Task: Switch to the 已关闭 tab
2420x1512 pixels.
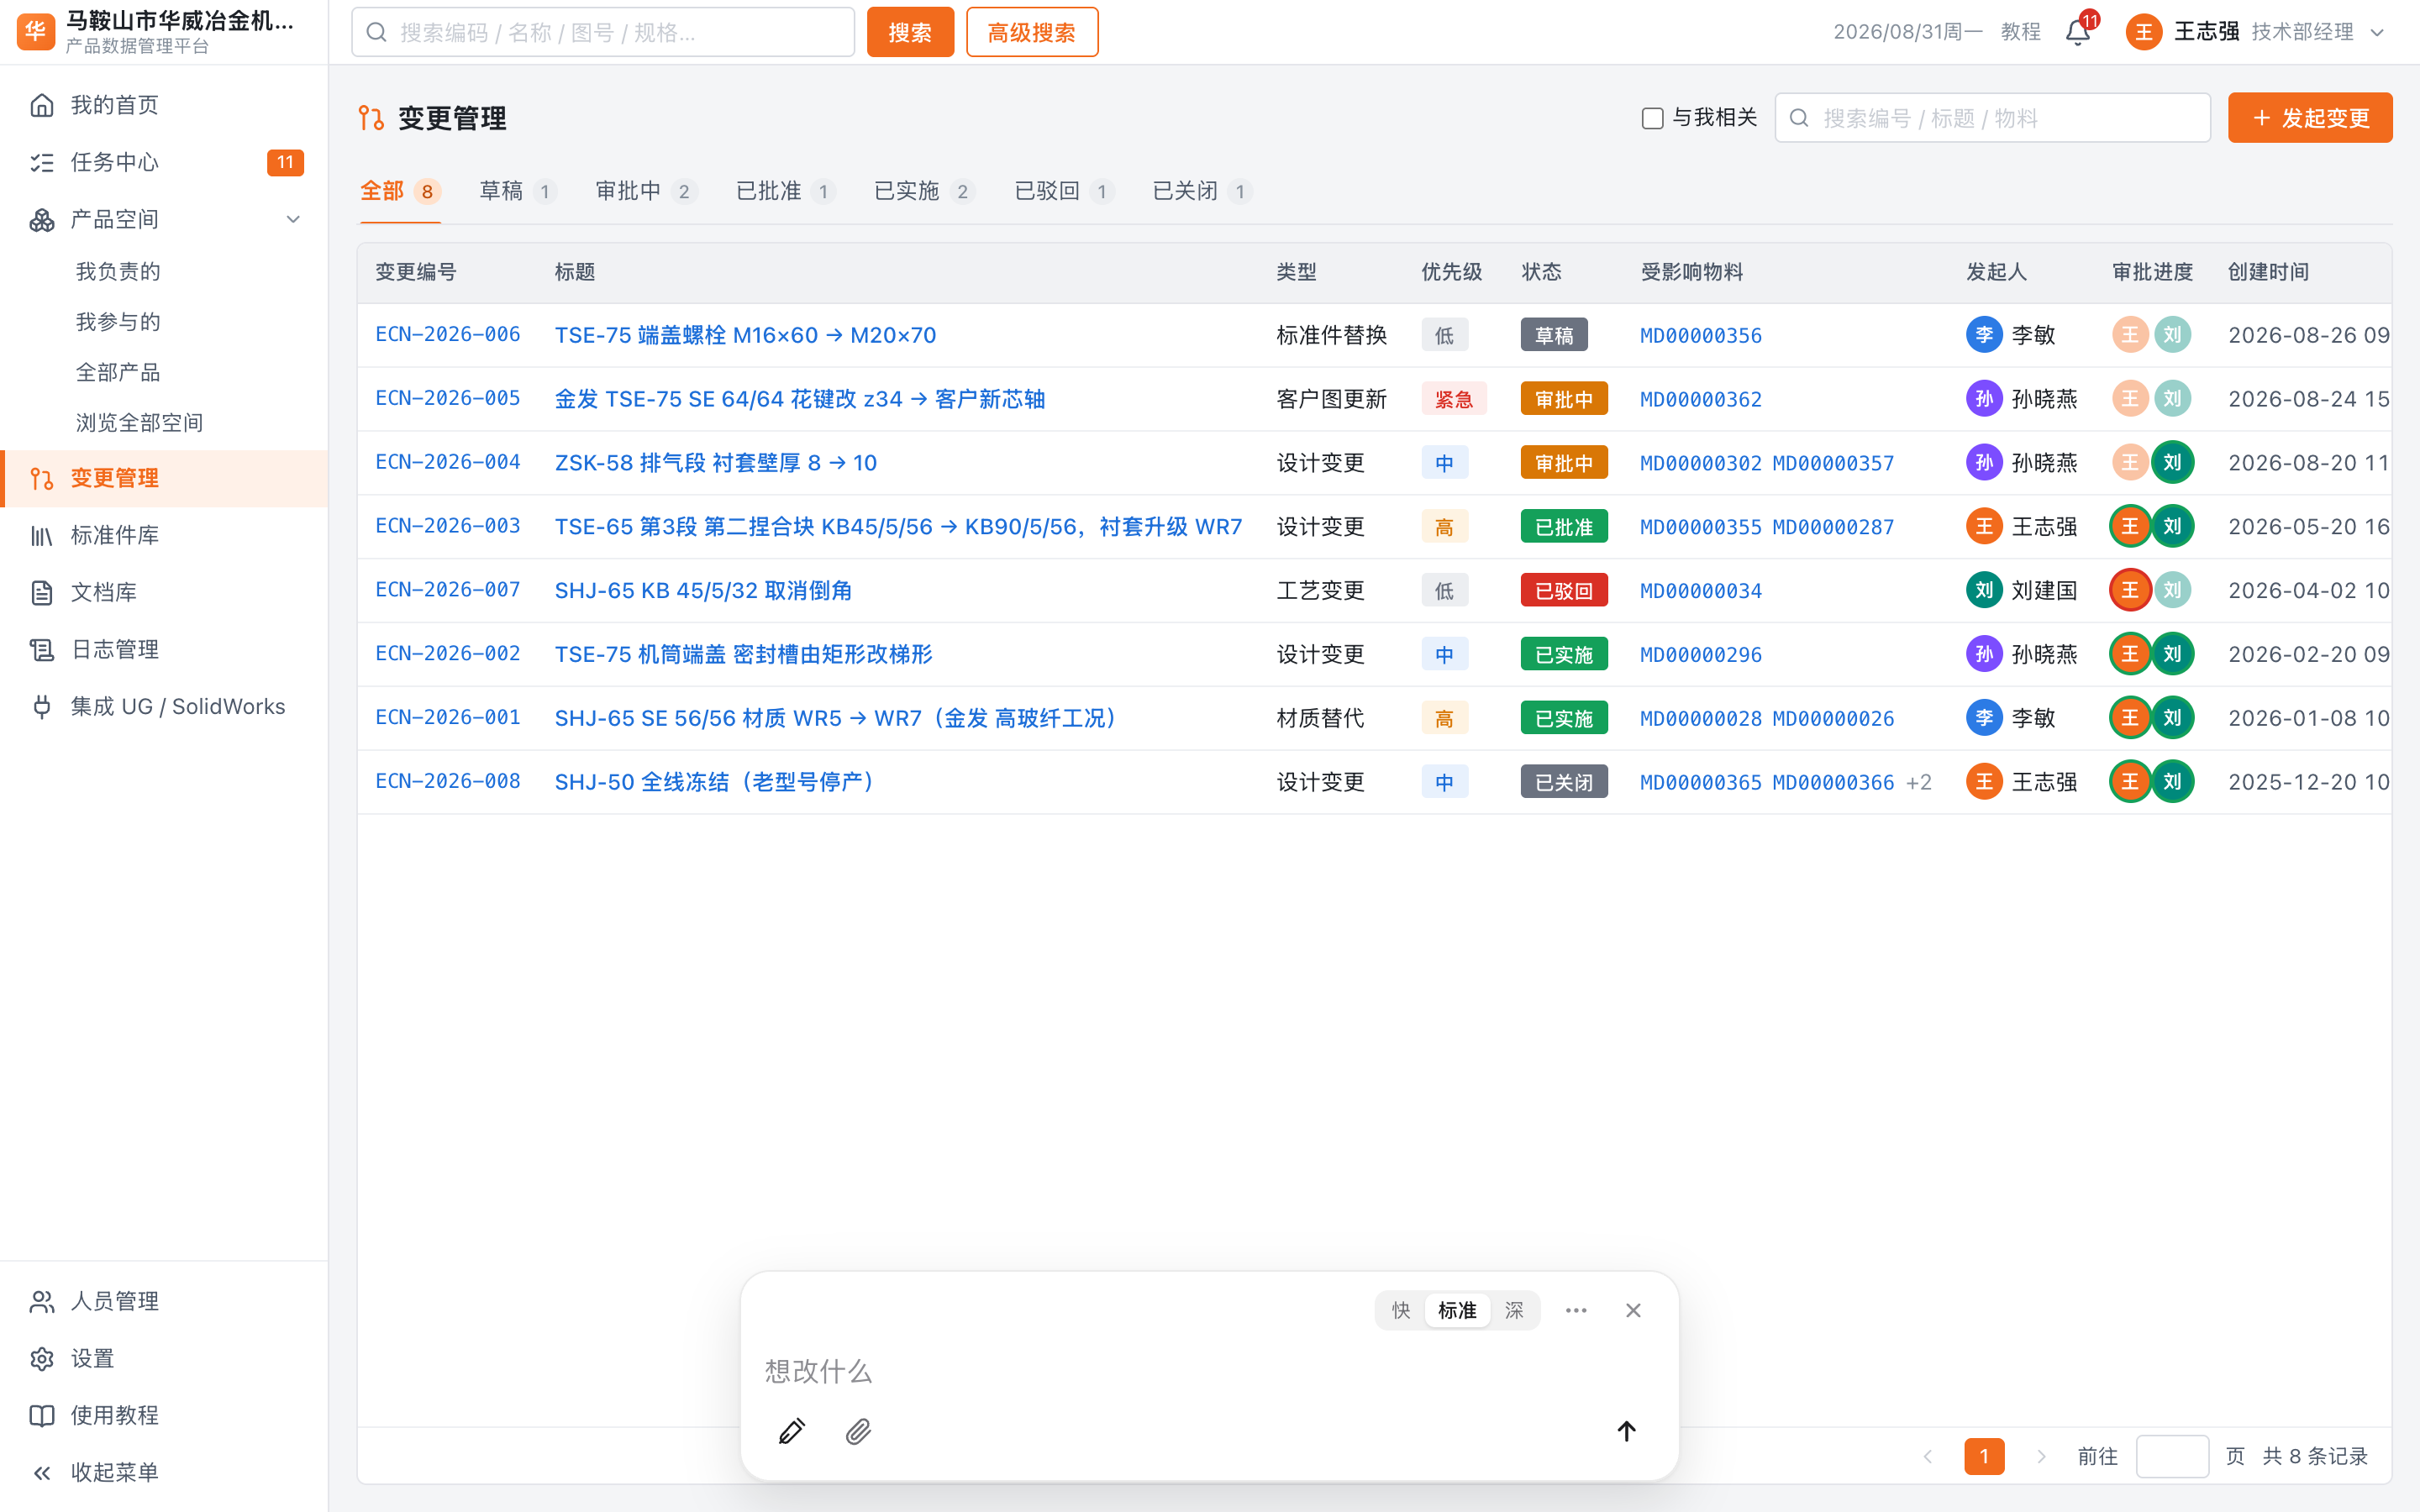Action: tap(1202, 191)
